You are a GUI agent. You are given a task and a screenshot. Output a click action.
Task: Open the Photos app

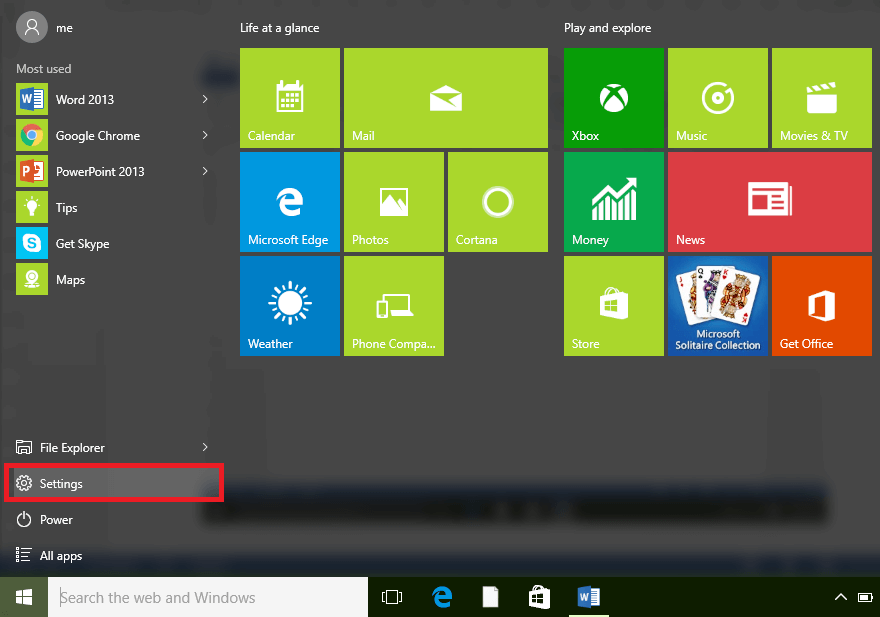[x=393, y=201]
